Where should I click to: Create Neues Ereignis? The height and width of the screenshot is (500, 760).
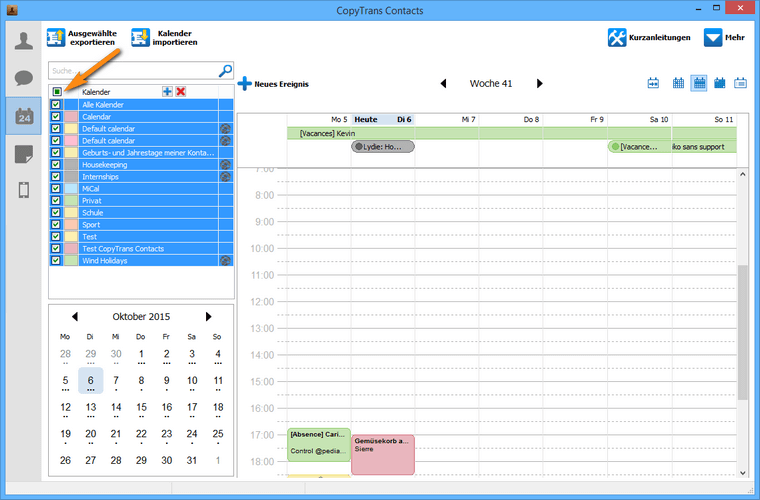[273, 84]
